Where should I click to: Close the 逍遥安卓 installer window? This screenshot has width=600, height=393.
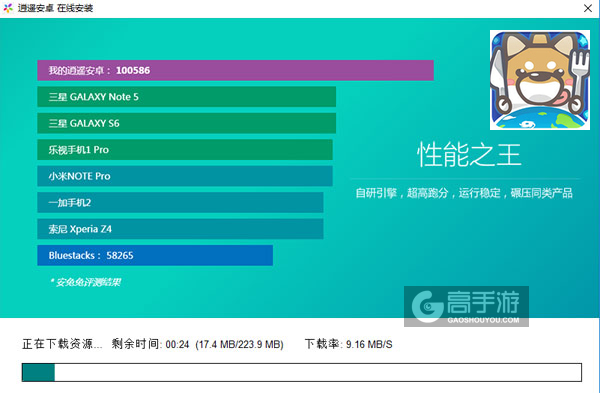(588, 8)
